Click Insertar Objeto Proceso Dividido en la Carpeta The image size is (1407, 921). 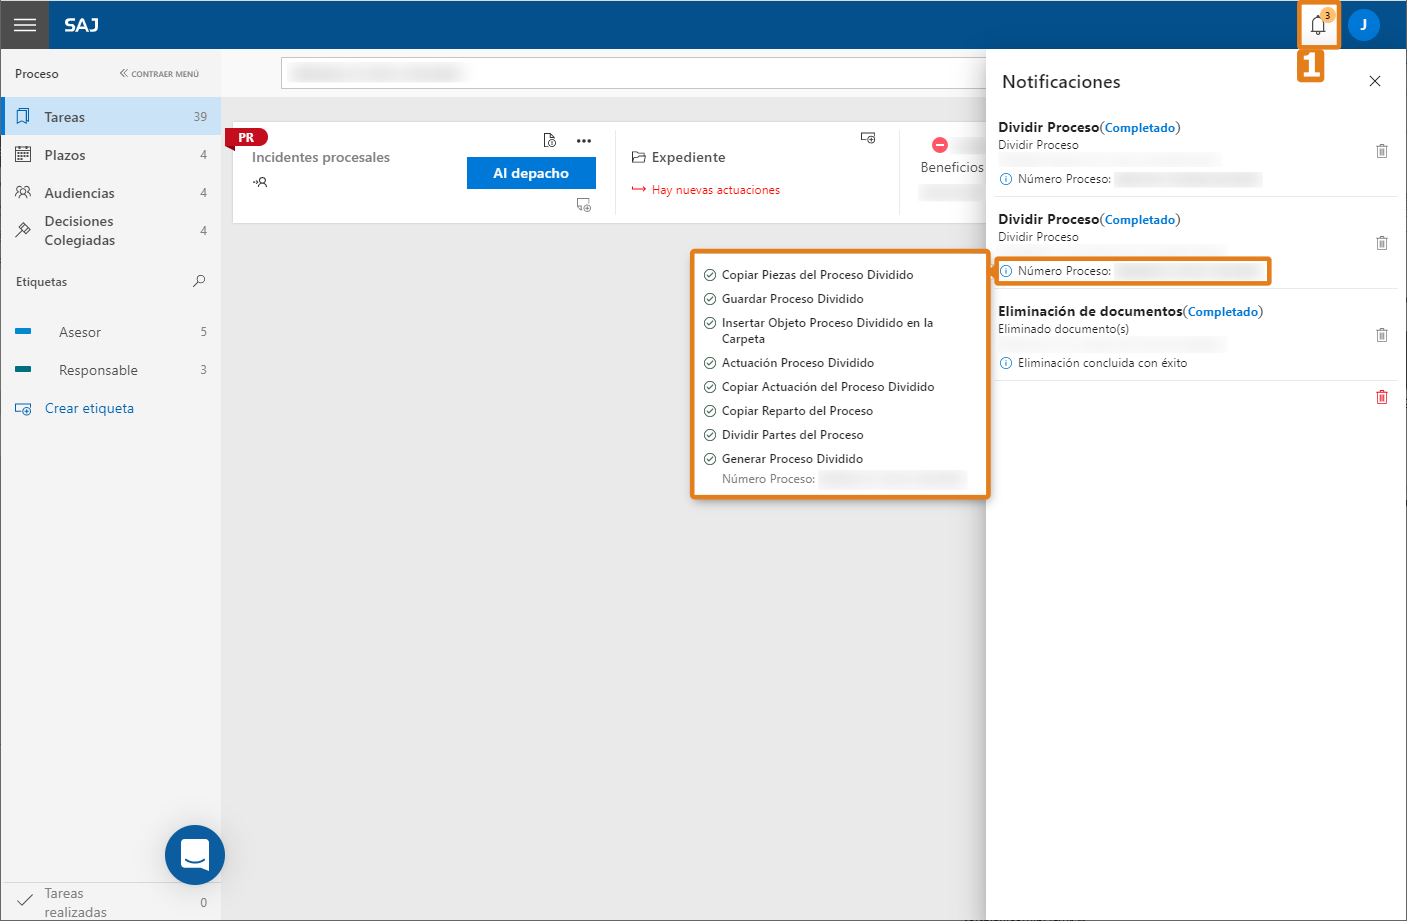click(827, 331)
